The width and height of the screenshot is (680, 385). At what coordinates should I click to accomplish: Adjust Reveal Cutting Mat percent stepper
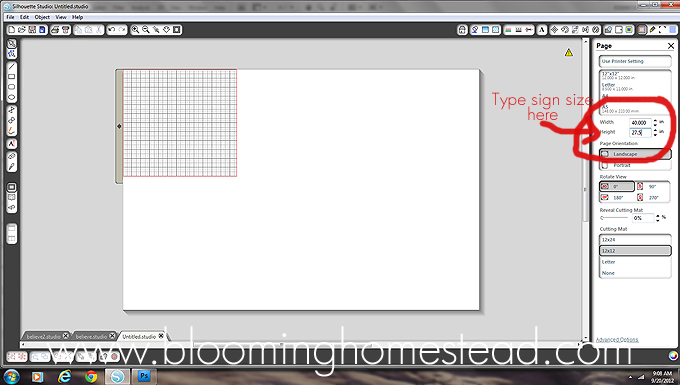click(657, 218)
